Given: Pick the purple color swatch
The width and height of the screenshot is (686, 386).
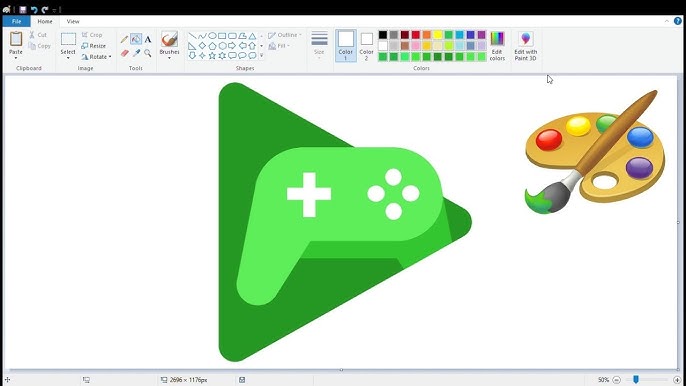Looking at the screenshot, I should pyautogui.click(x=481, y=35).
